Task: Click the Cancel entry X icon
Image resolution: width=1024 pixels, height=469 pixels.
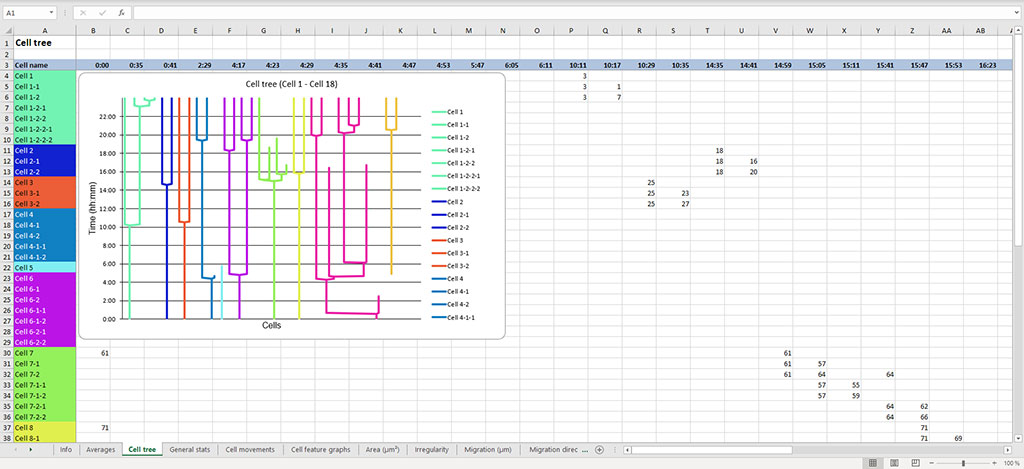Action: (x=84, y=12)
